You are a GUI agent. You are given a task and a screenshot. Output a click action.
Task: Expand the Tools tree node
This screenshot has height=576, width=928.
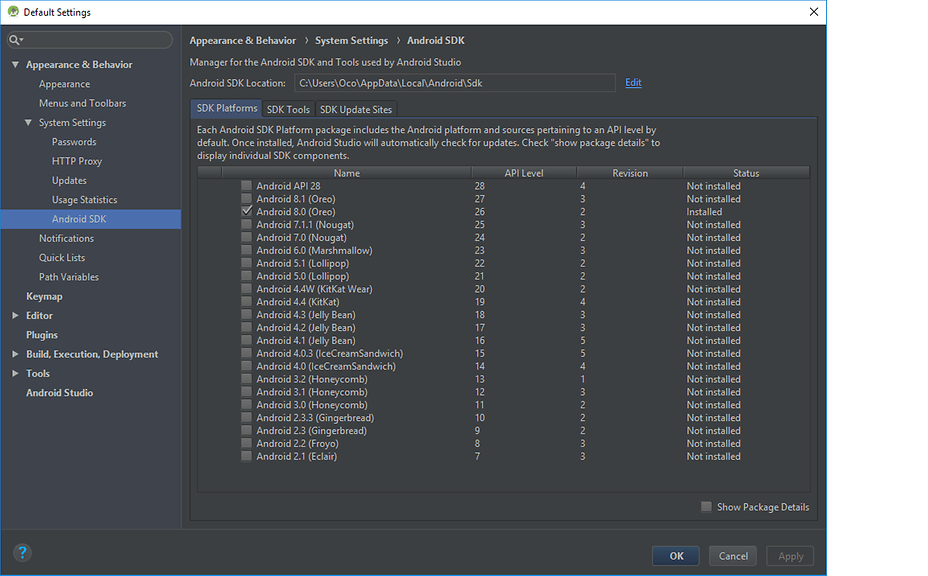point(15,374)
